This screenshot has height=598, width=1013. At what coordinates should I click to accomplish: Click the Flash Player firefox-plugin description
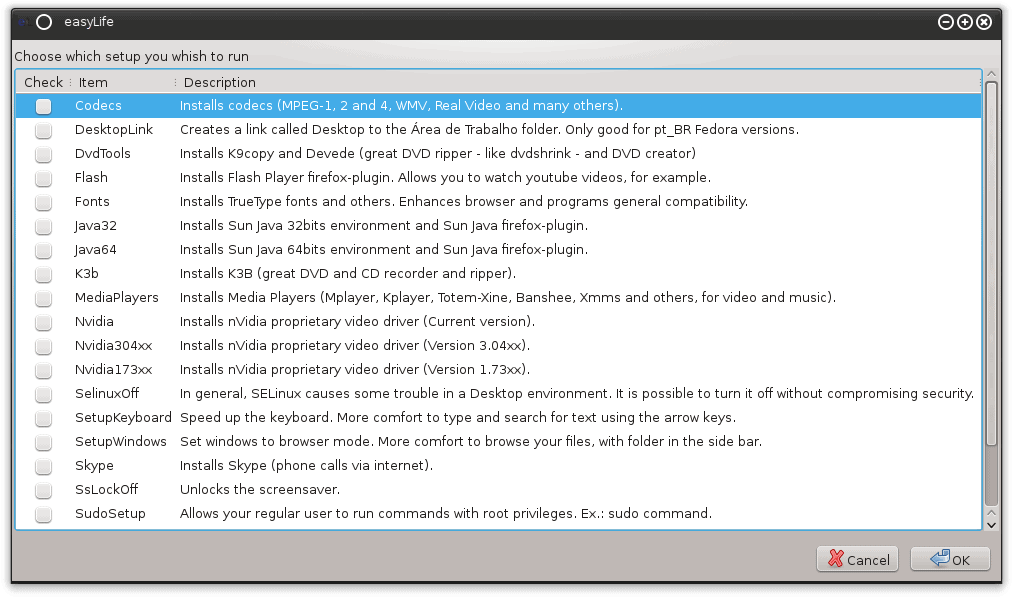tap(445, 178)
